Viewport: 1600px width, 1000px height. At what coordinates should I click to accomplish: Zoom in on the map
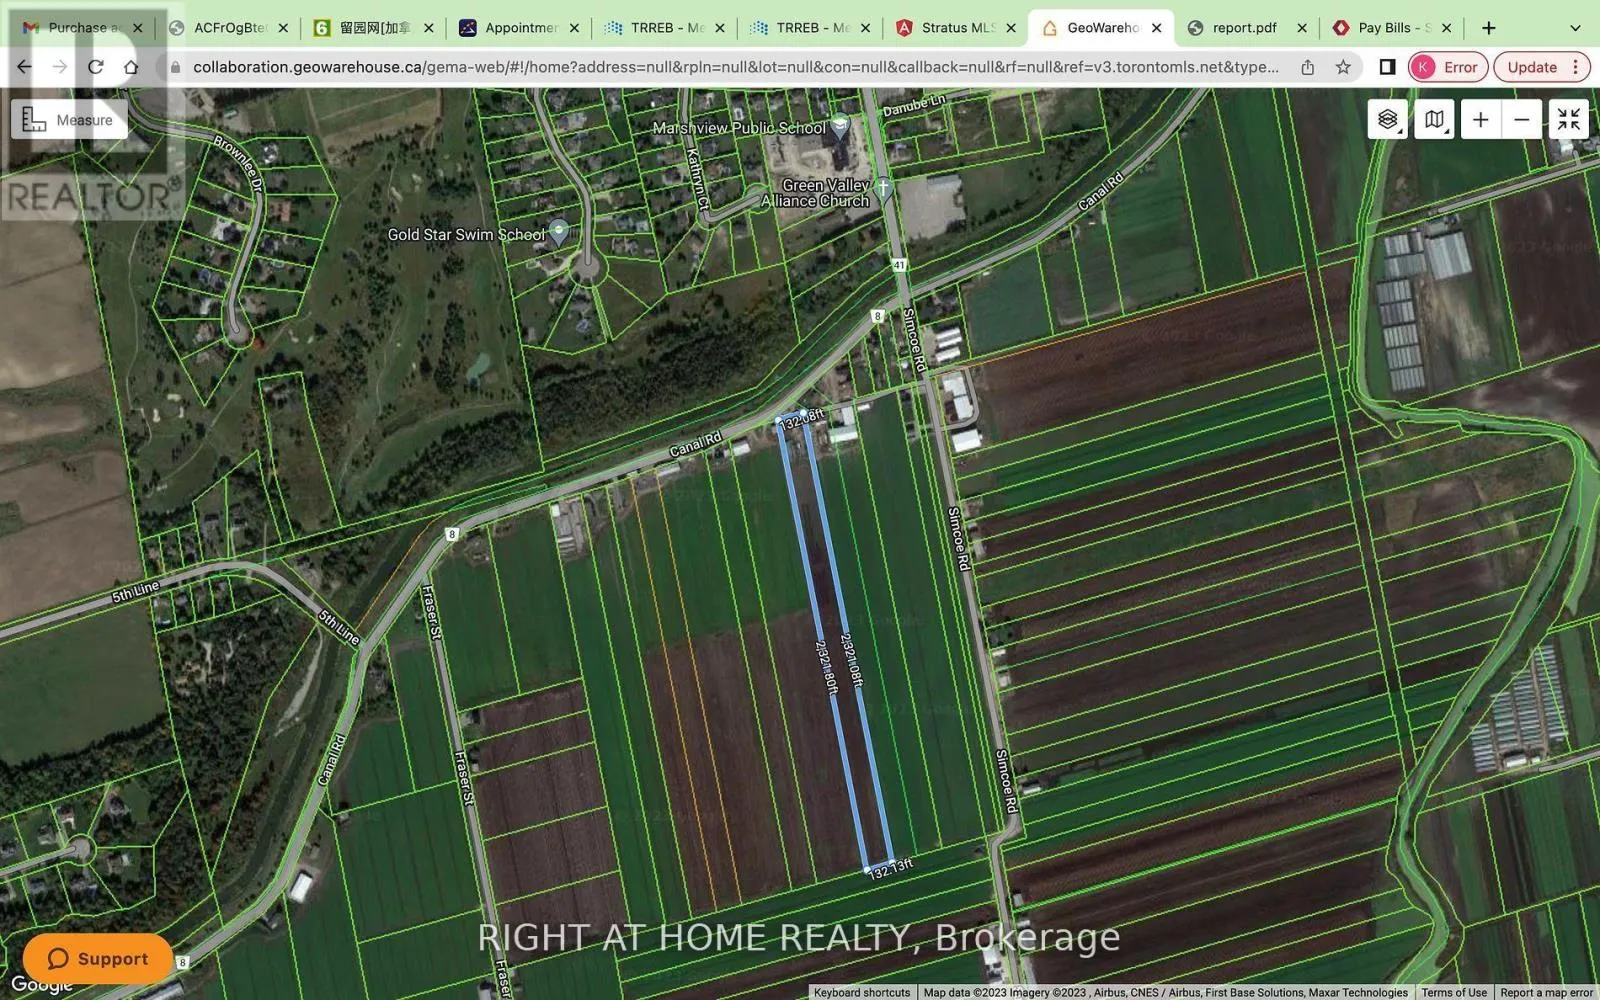(1480, 120)
